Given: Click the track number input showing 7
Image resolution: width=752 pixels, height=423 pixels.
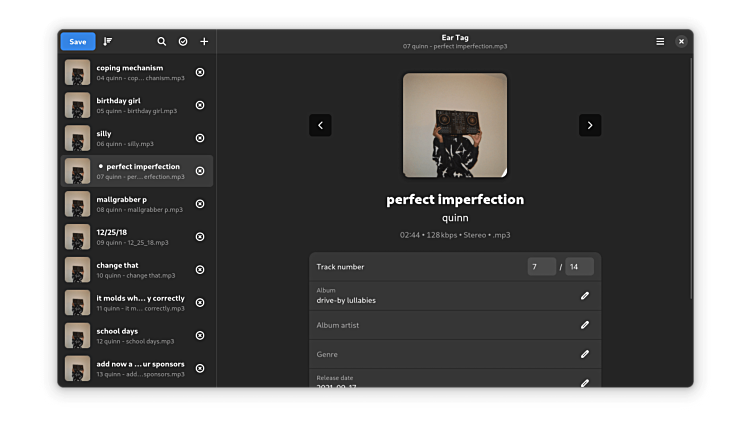Looking at the screenshot, I should pyautogui.click(x=541, y=267).
